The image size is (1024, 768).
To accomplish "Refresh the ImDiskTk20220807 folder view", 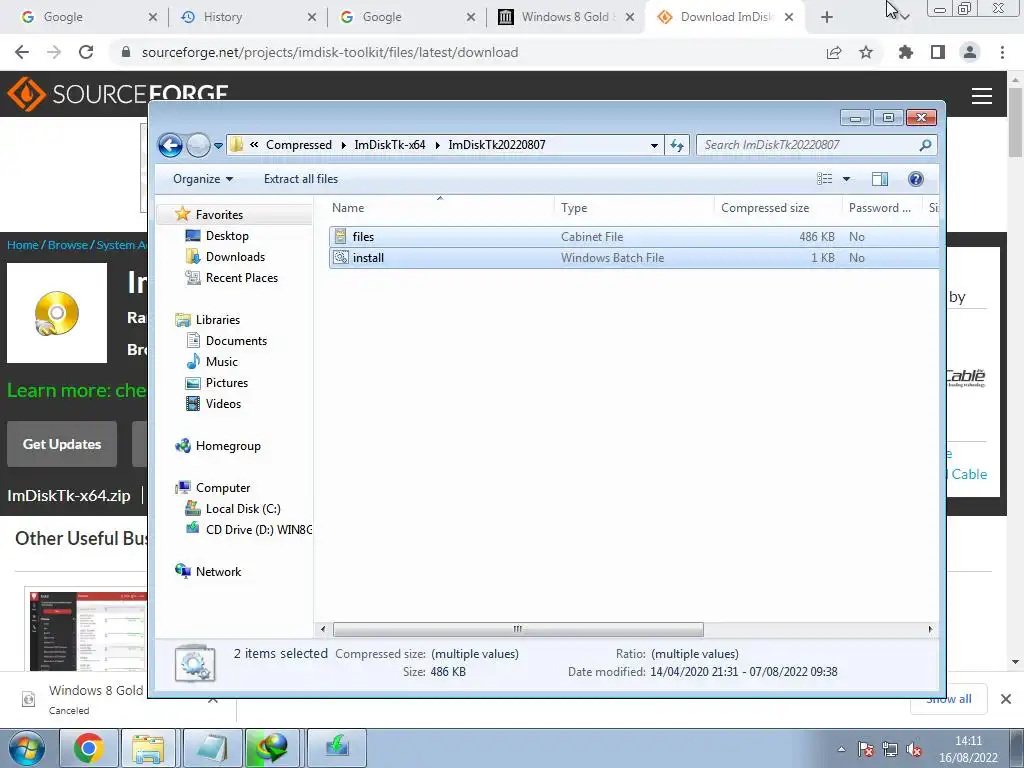I will click(677, 145).
